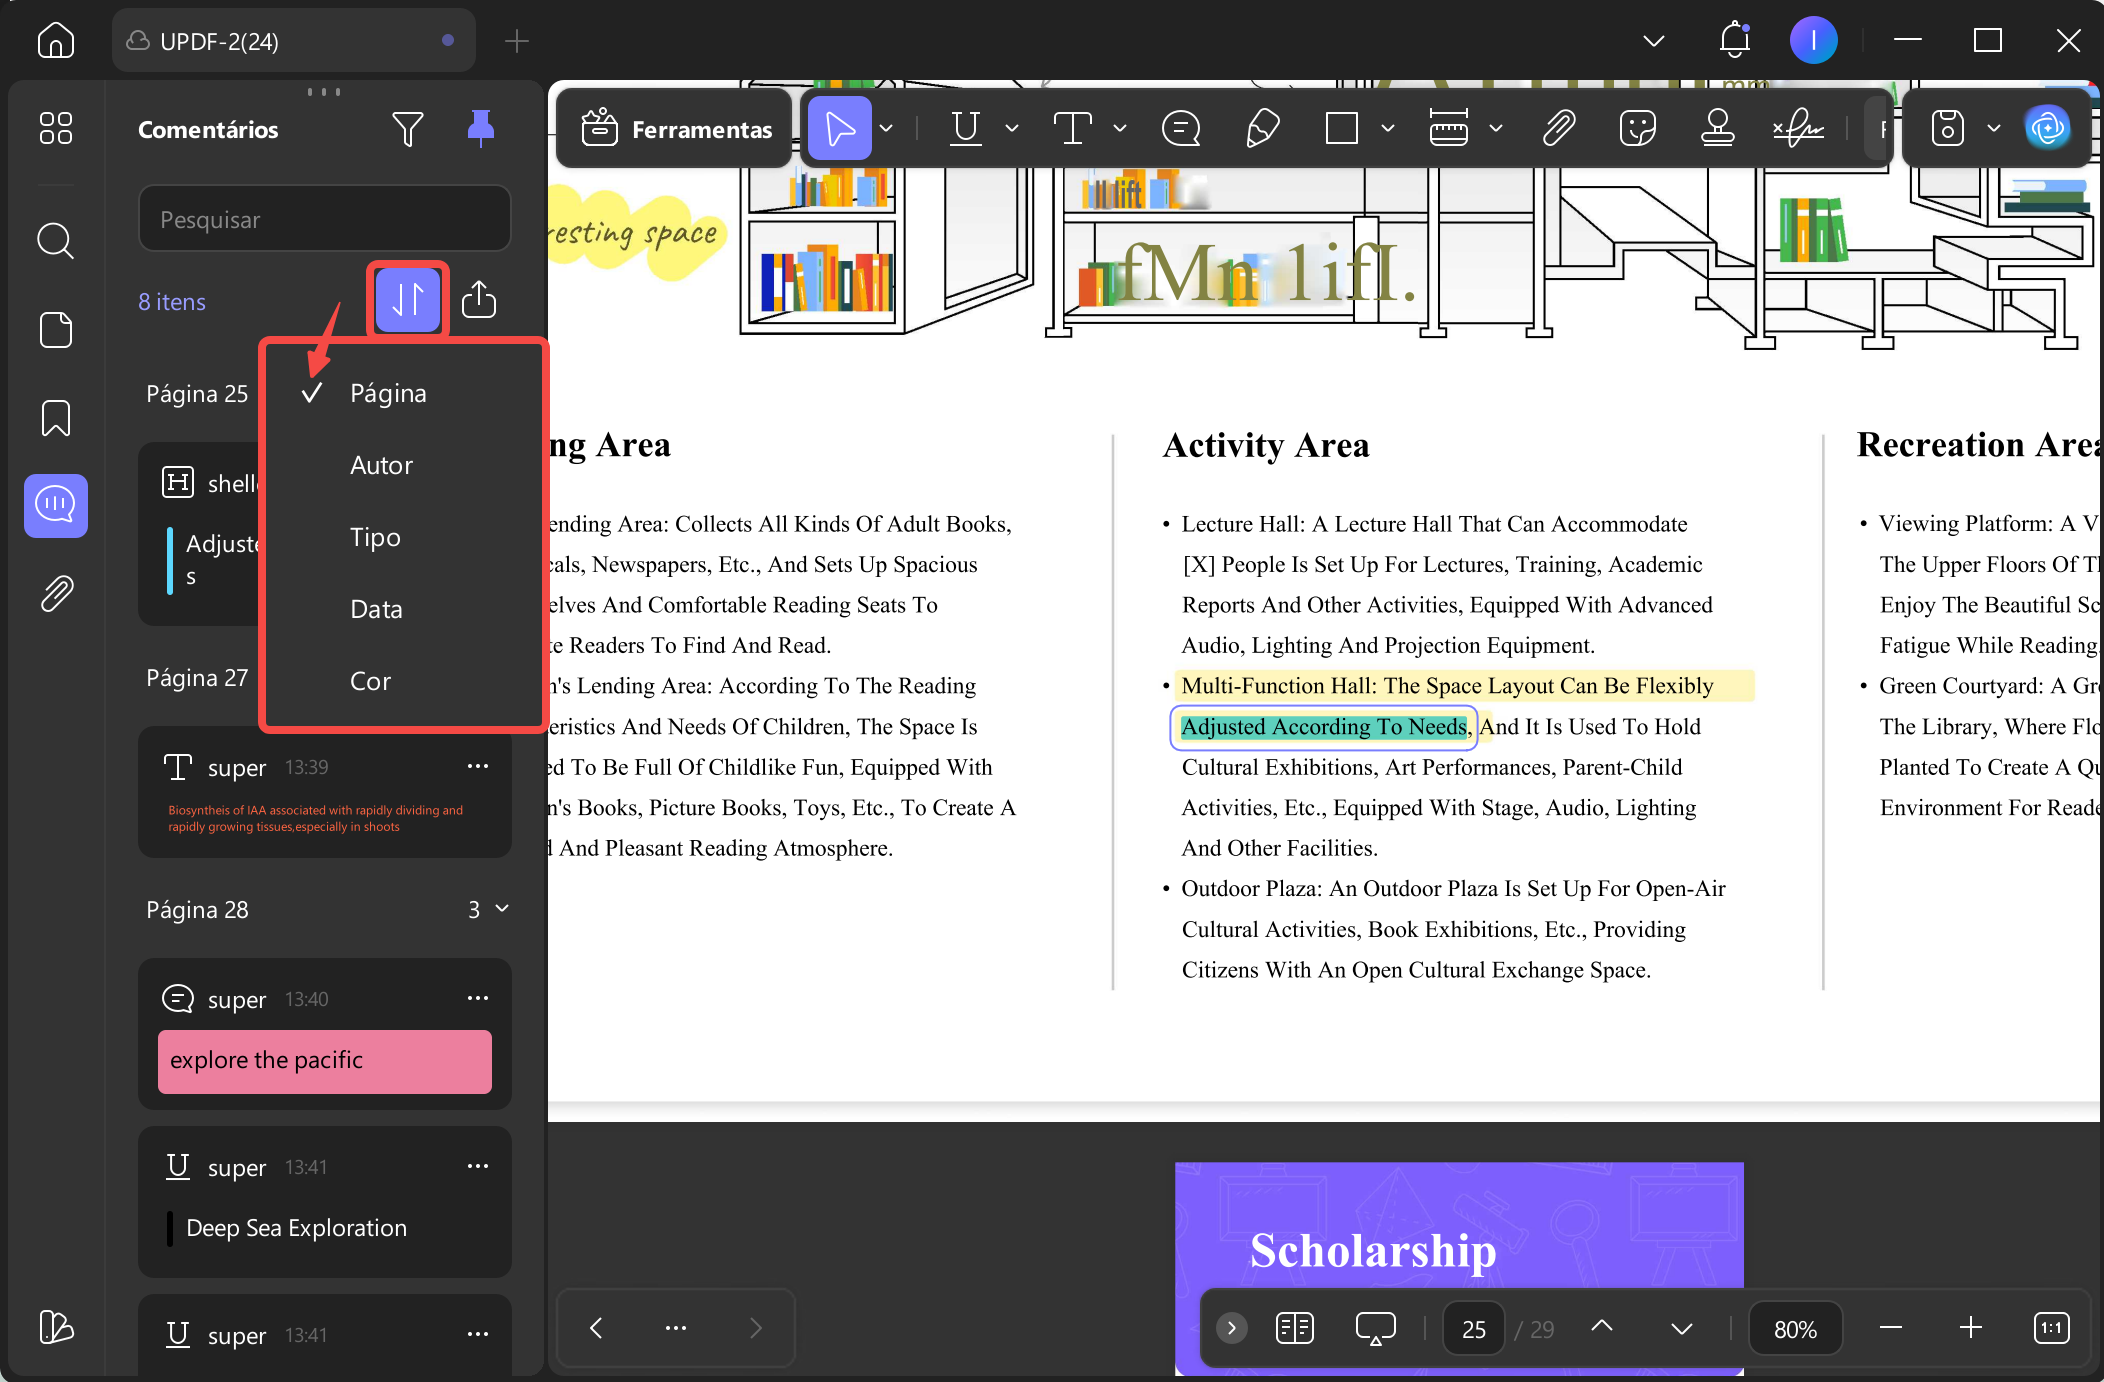Open the tab list dropdown chevron
Screen dimensions: 2104x1382
pyautogui.click(x=1654, y=41)
